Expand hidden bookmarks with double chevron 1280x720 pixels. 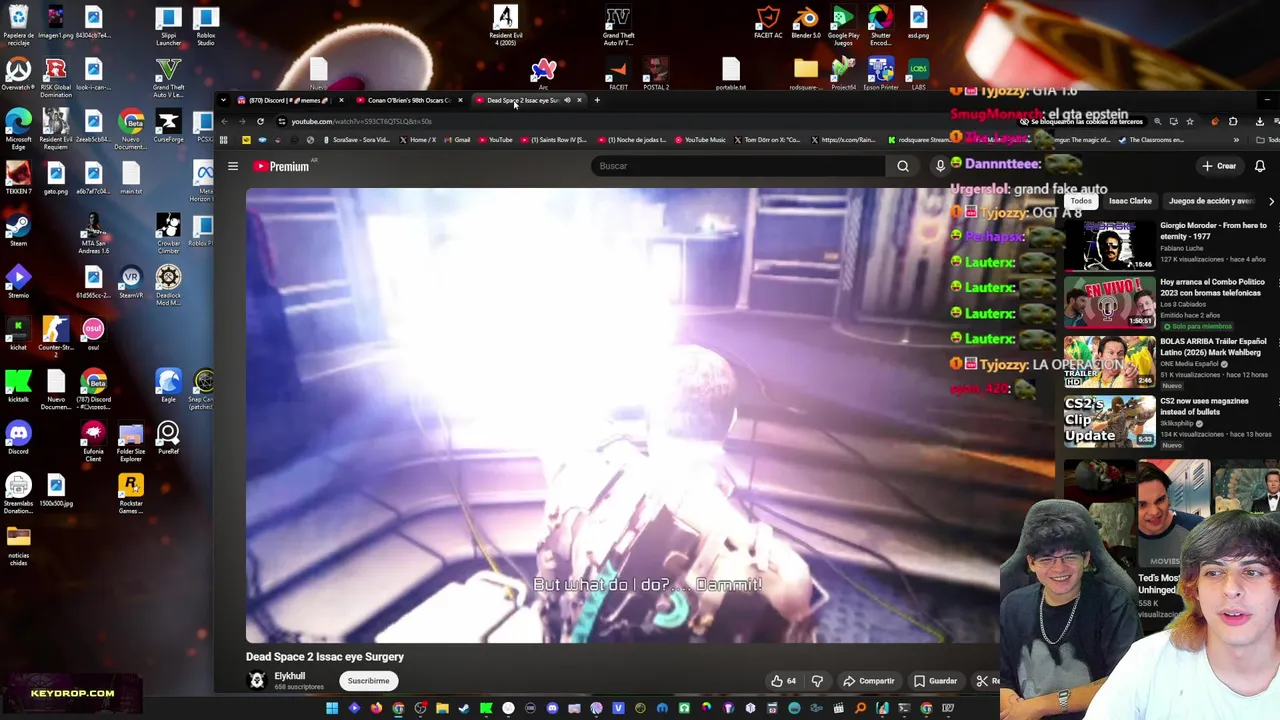tap(1236, 140)
